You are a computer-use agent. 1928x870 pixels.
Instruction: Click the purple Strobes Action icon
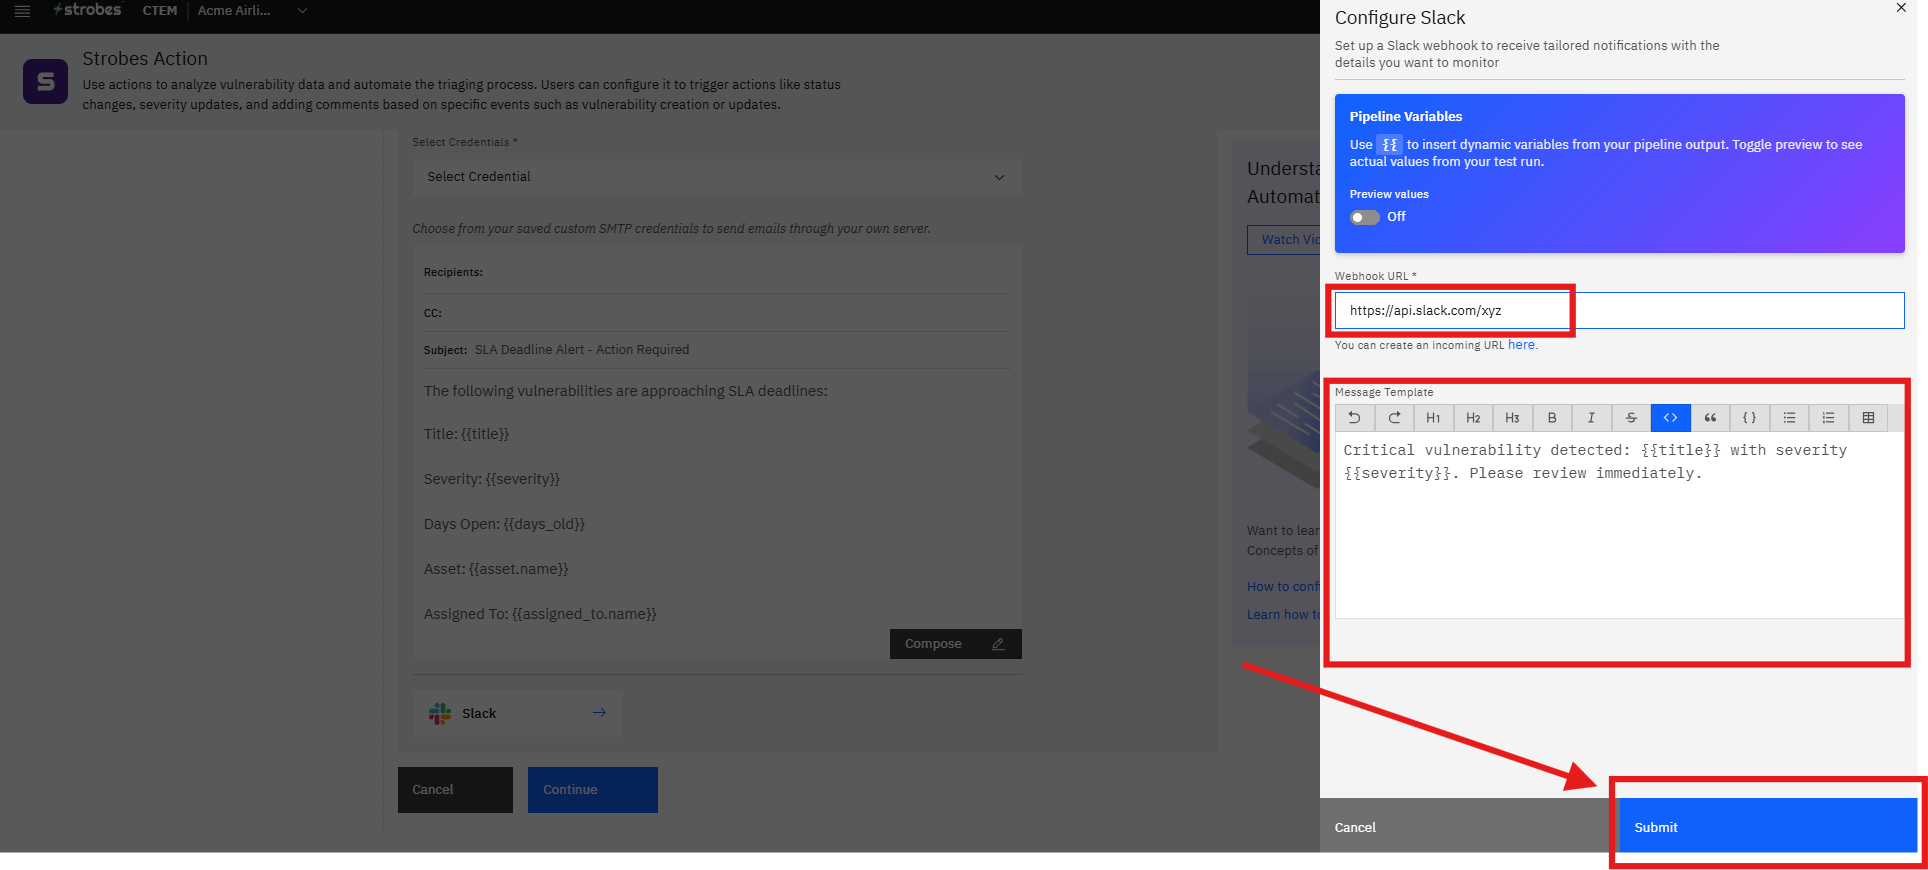coord(45,81)
